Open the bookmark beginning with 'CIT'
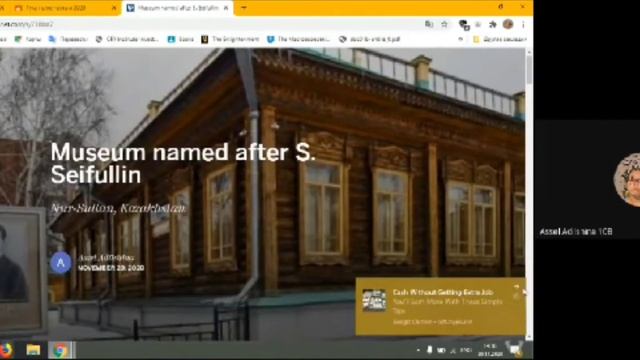Image resolution: width=640 pixels, height=360 pixels. click(127, 39)
